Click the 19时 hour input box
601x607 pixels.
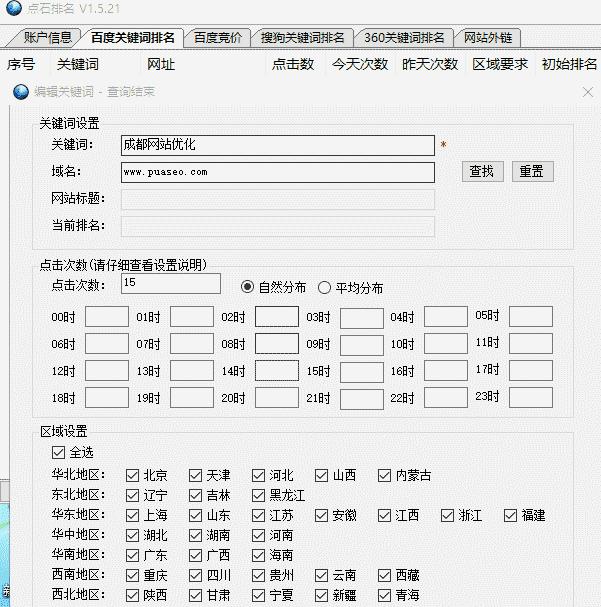(192, 398)
